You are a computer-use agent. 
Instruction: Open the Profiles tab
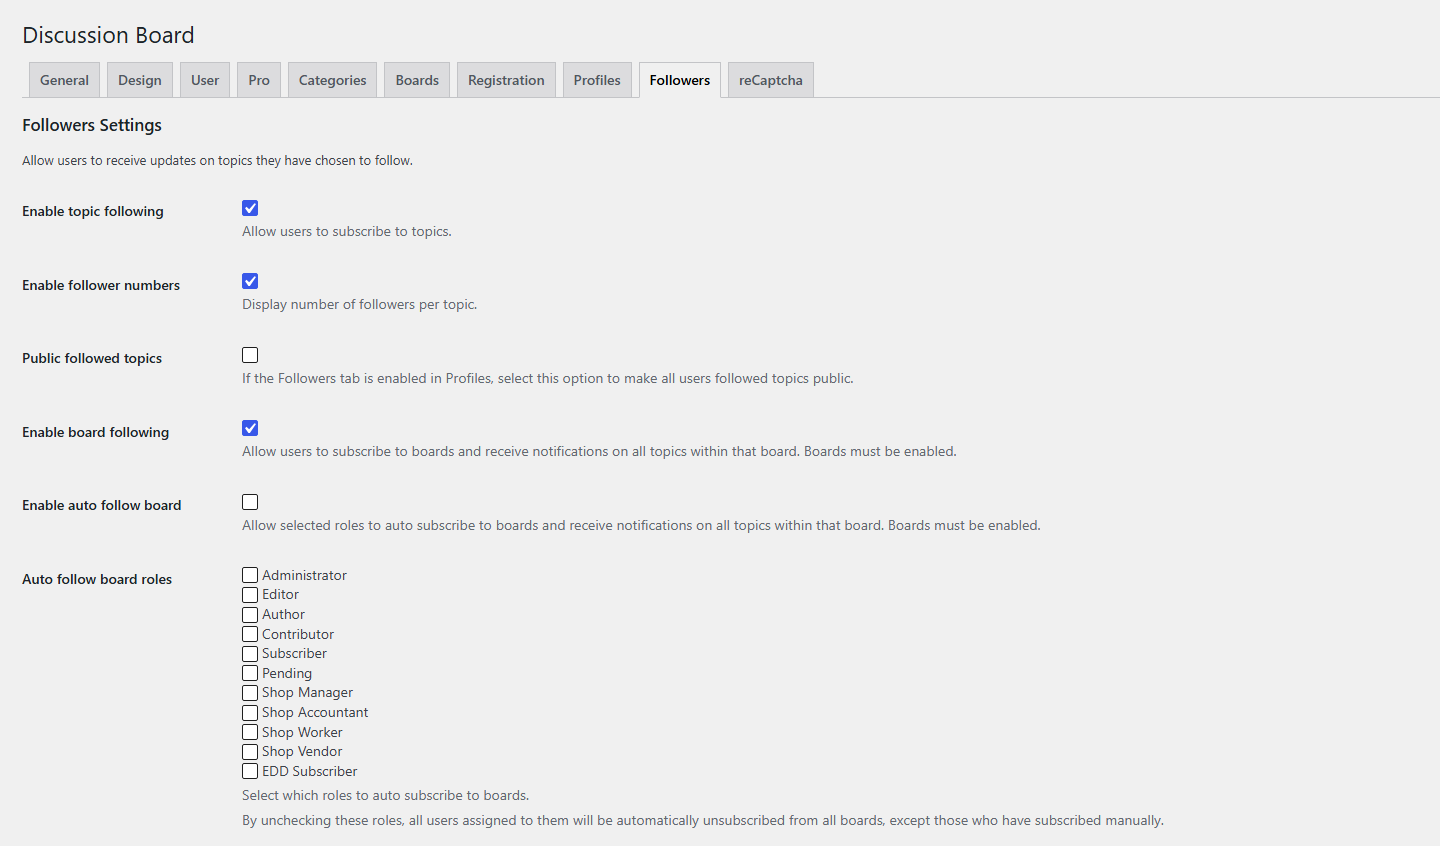(x=597, y=80)
